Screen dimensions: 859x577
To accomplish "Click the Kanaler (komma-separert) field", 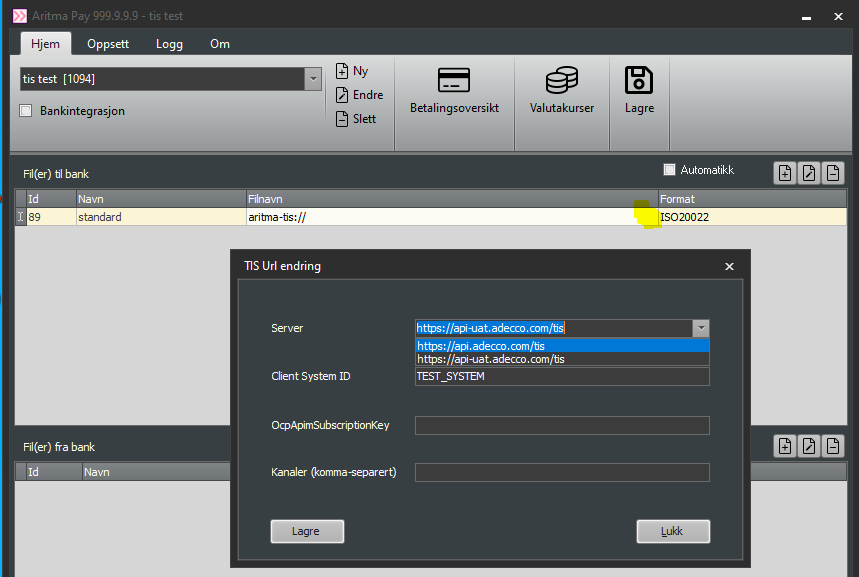I will 562,473.
